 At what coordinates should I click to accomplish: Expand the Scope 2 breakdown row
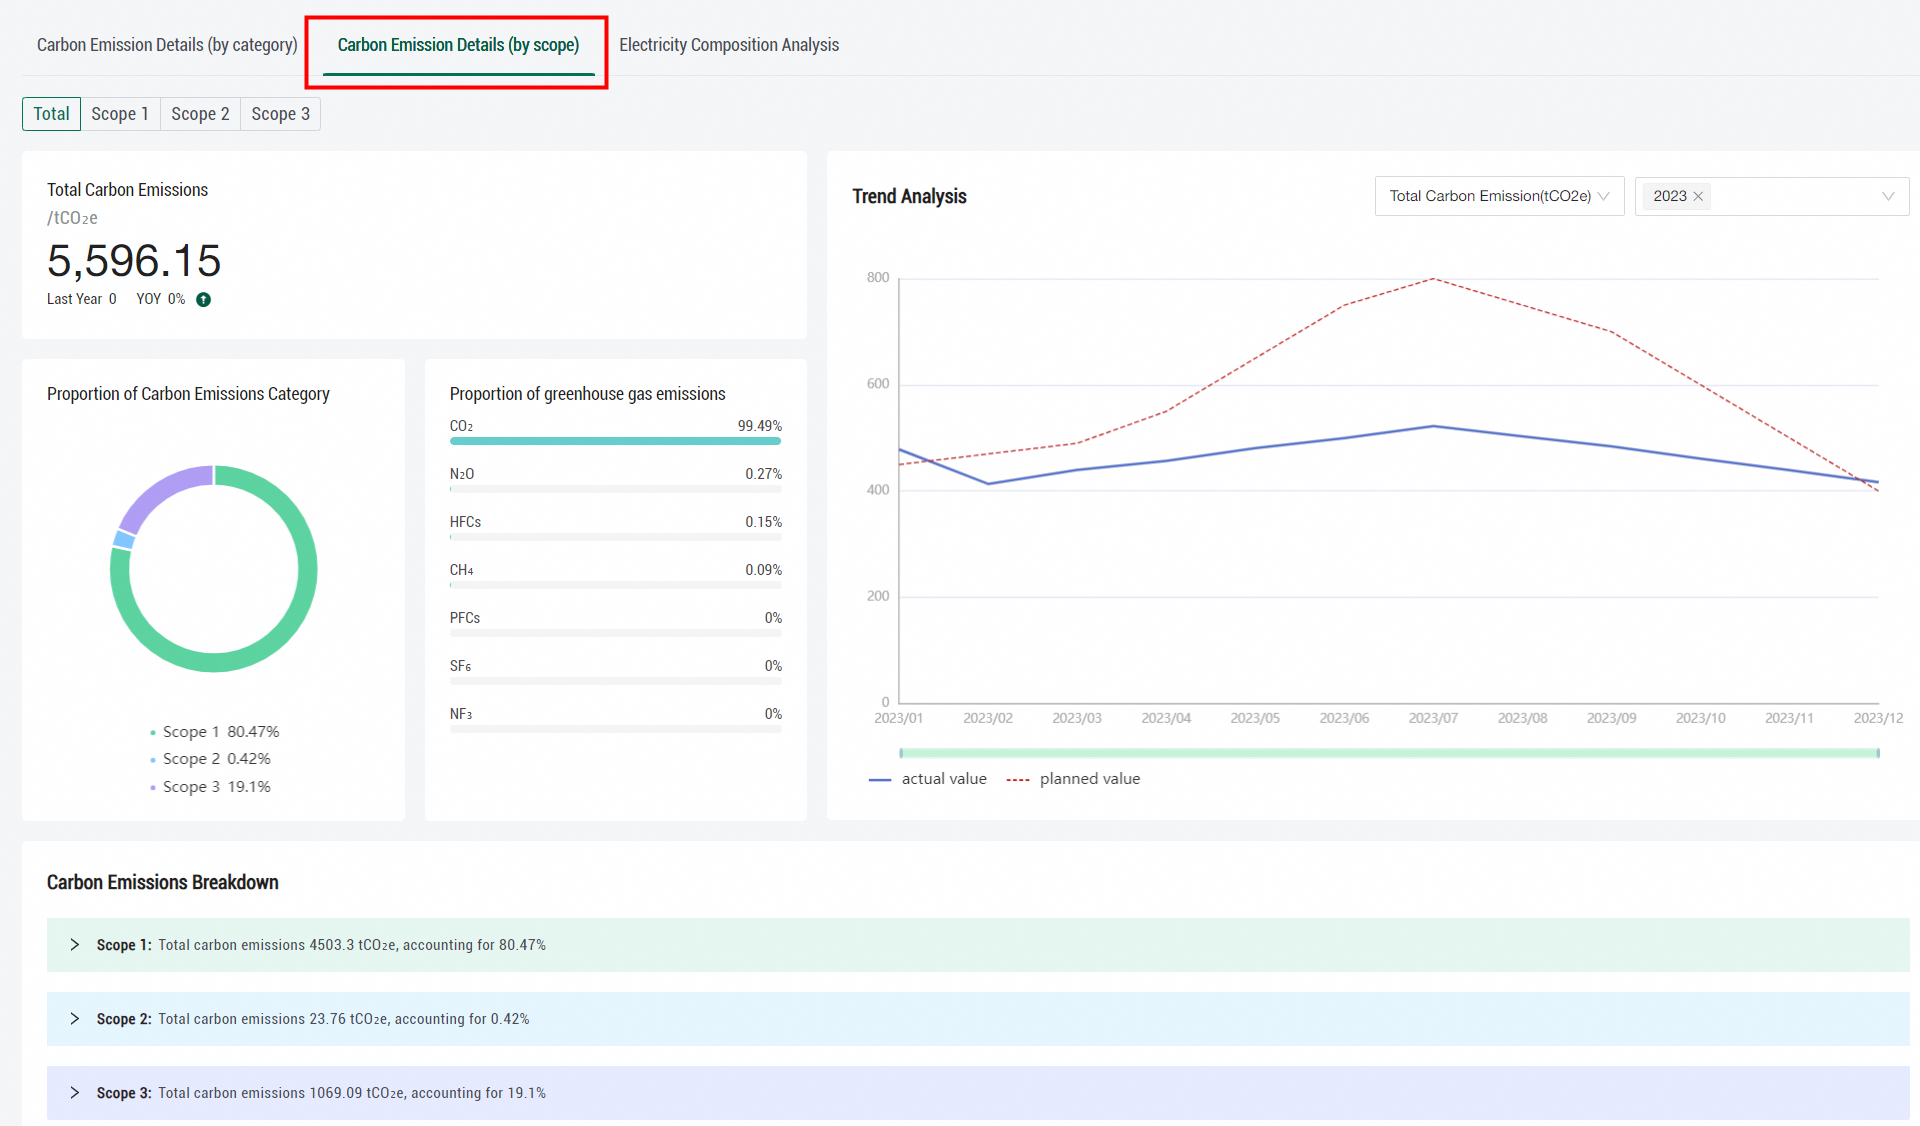click(x=75, y=1019)
